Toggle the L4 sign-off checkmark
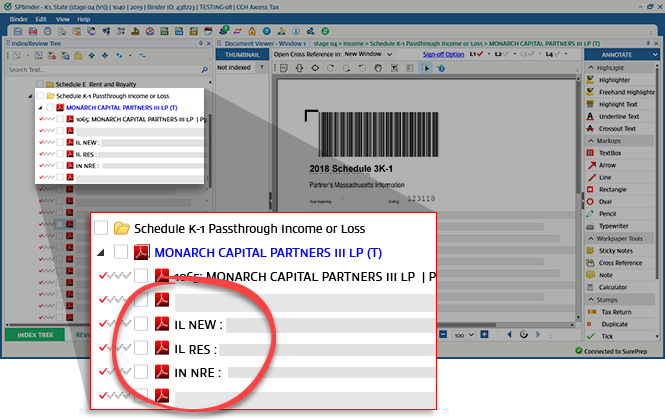The width and height of the screenshot is (665, 419). (x=557, y=54)
